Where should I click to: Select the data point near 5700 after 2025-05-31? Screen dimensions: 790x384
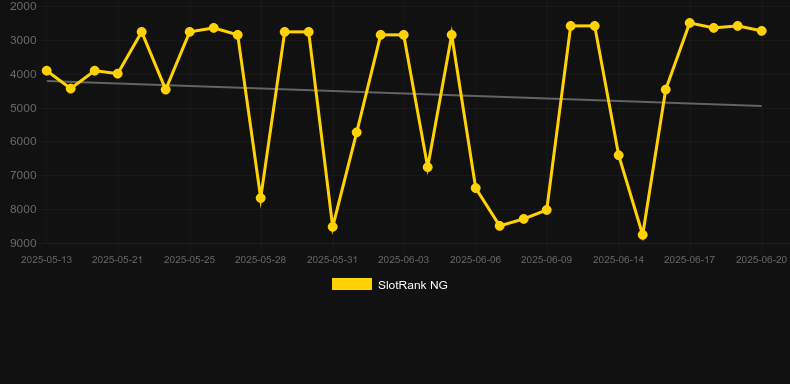tap(357, 133)
